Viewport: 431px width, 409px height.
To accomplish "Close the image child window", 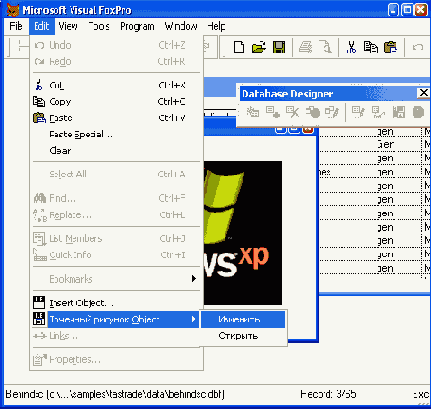I will tap(308, 130).
